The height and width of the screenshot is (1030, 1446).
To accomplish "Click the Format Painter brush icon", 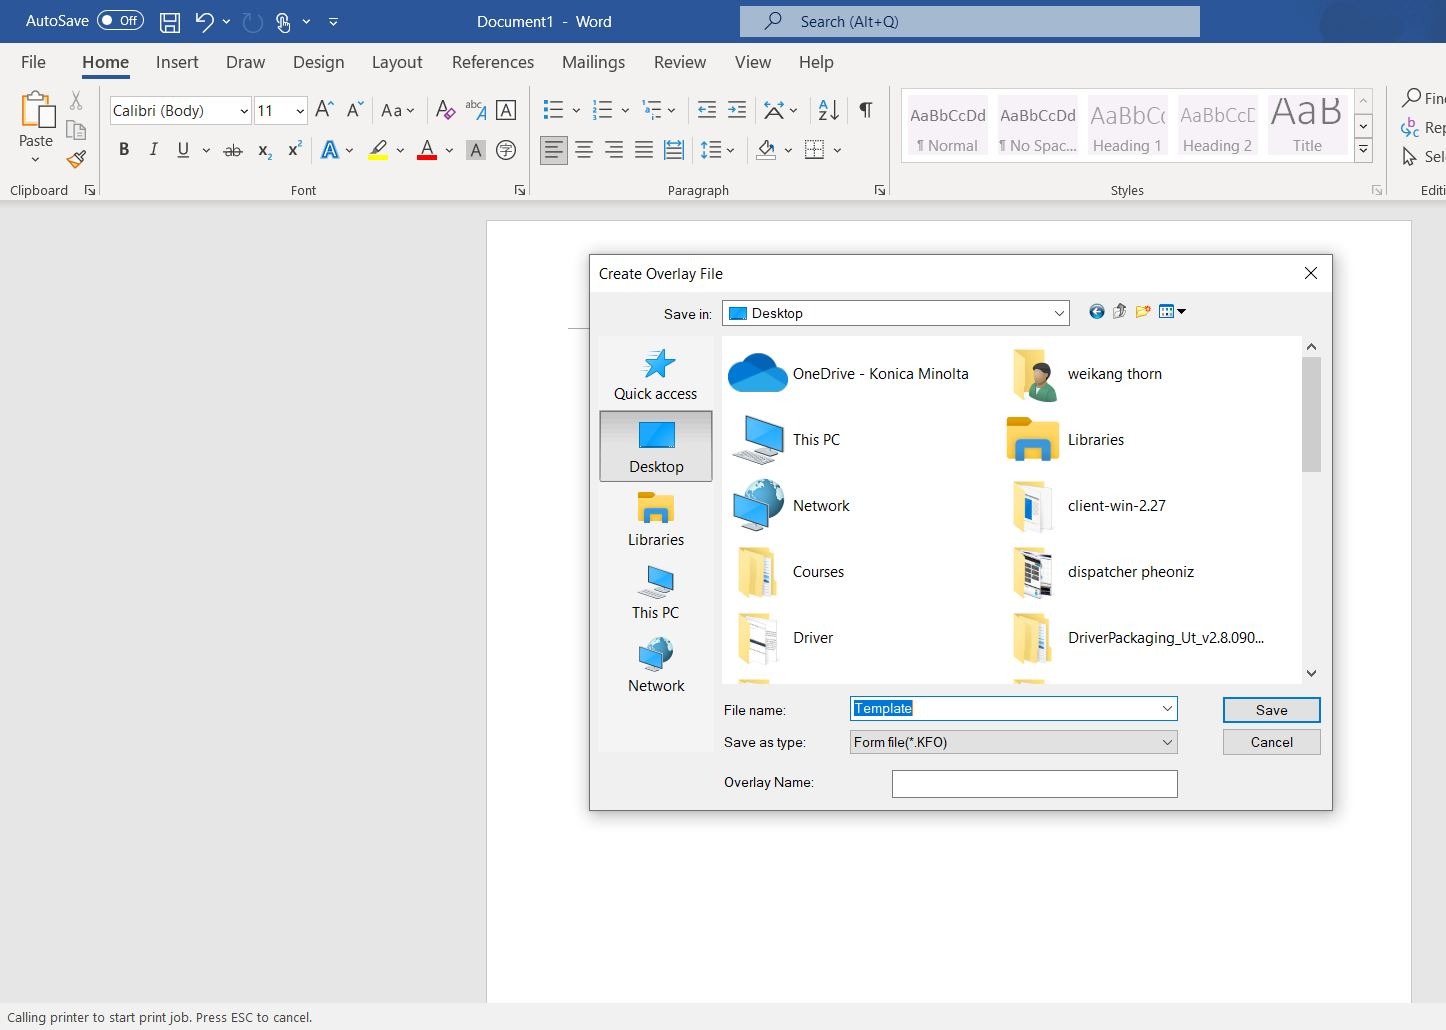I will click(x=76, y=159).
